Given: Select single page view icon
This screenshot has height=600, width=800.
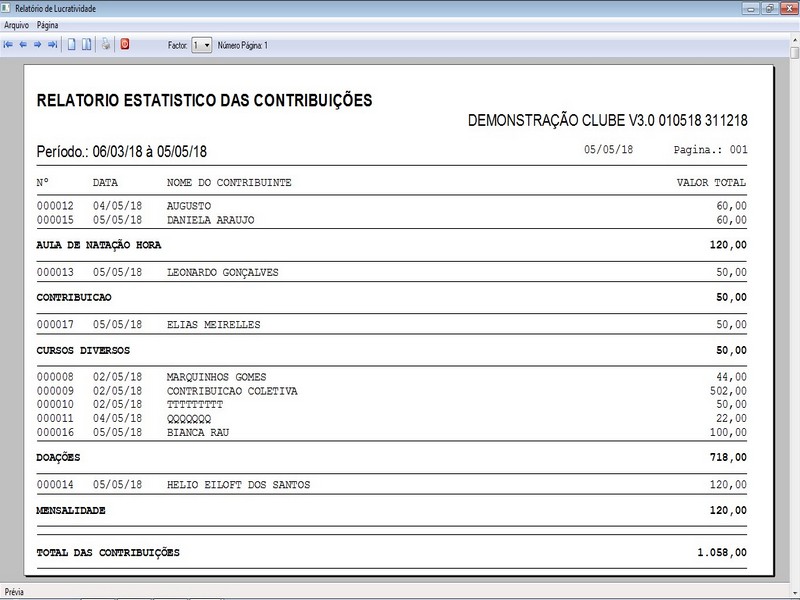Looking at the screenshot, I should pyautogui.click(x=71, y=45).
